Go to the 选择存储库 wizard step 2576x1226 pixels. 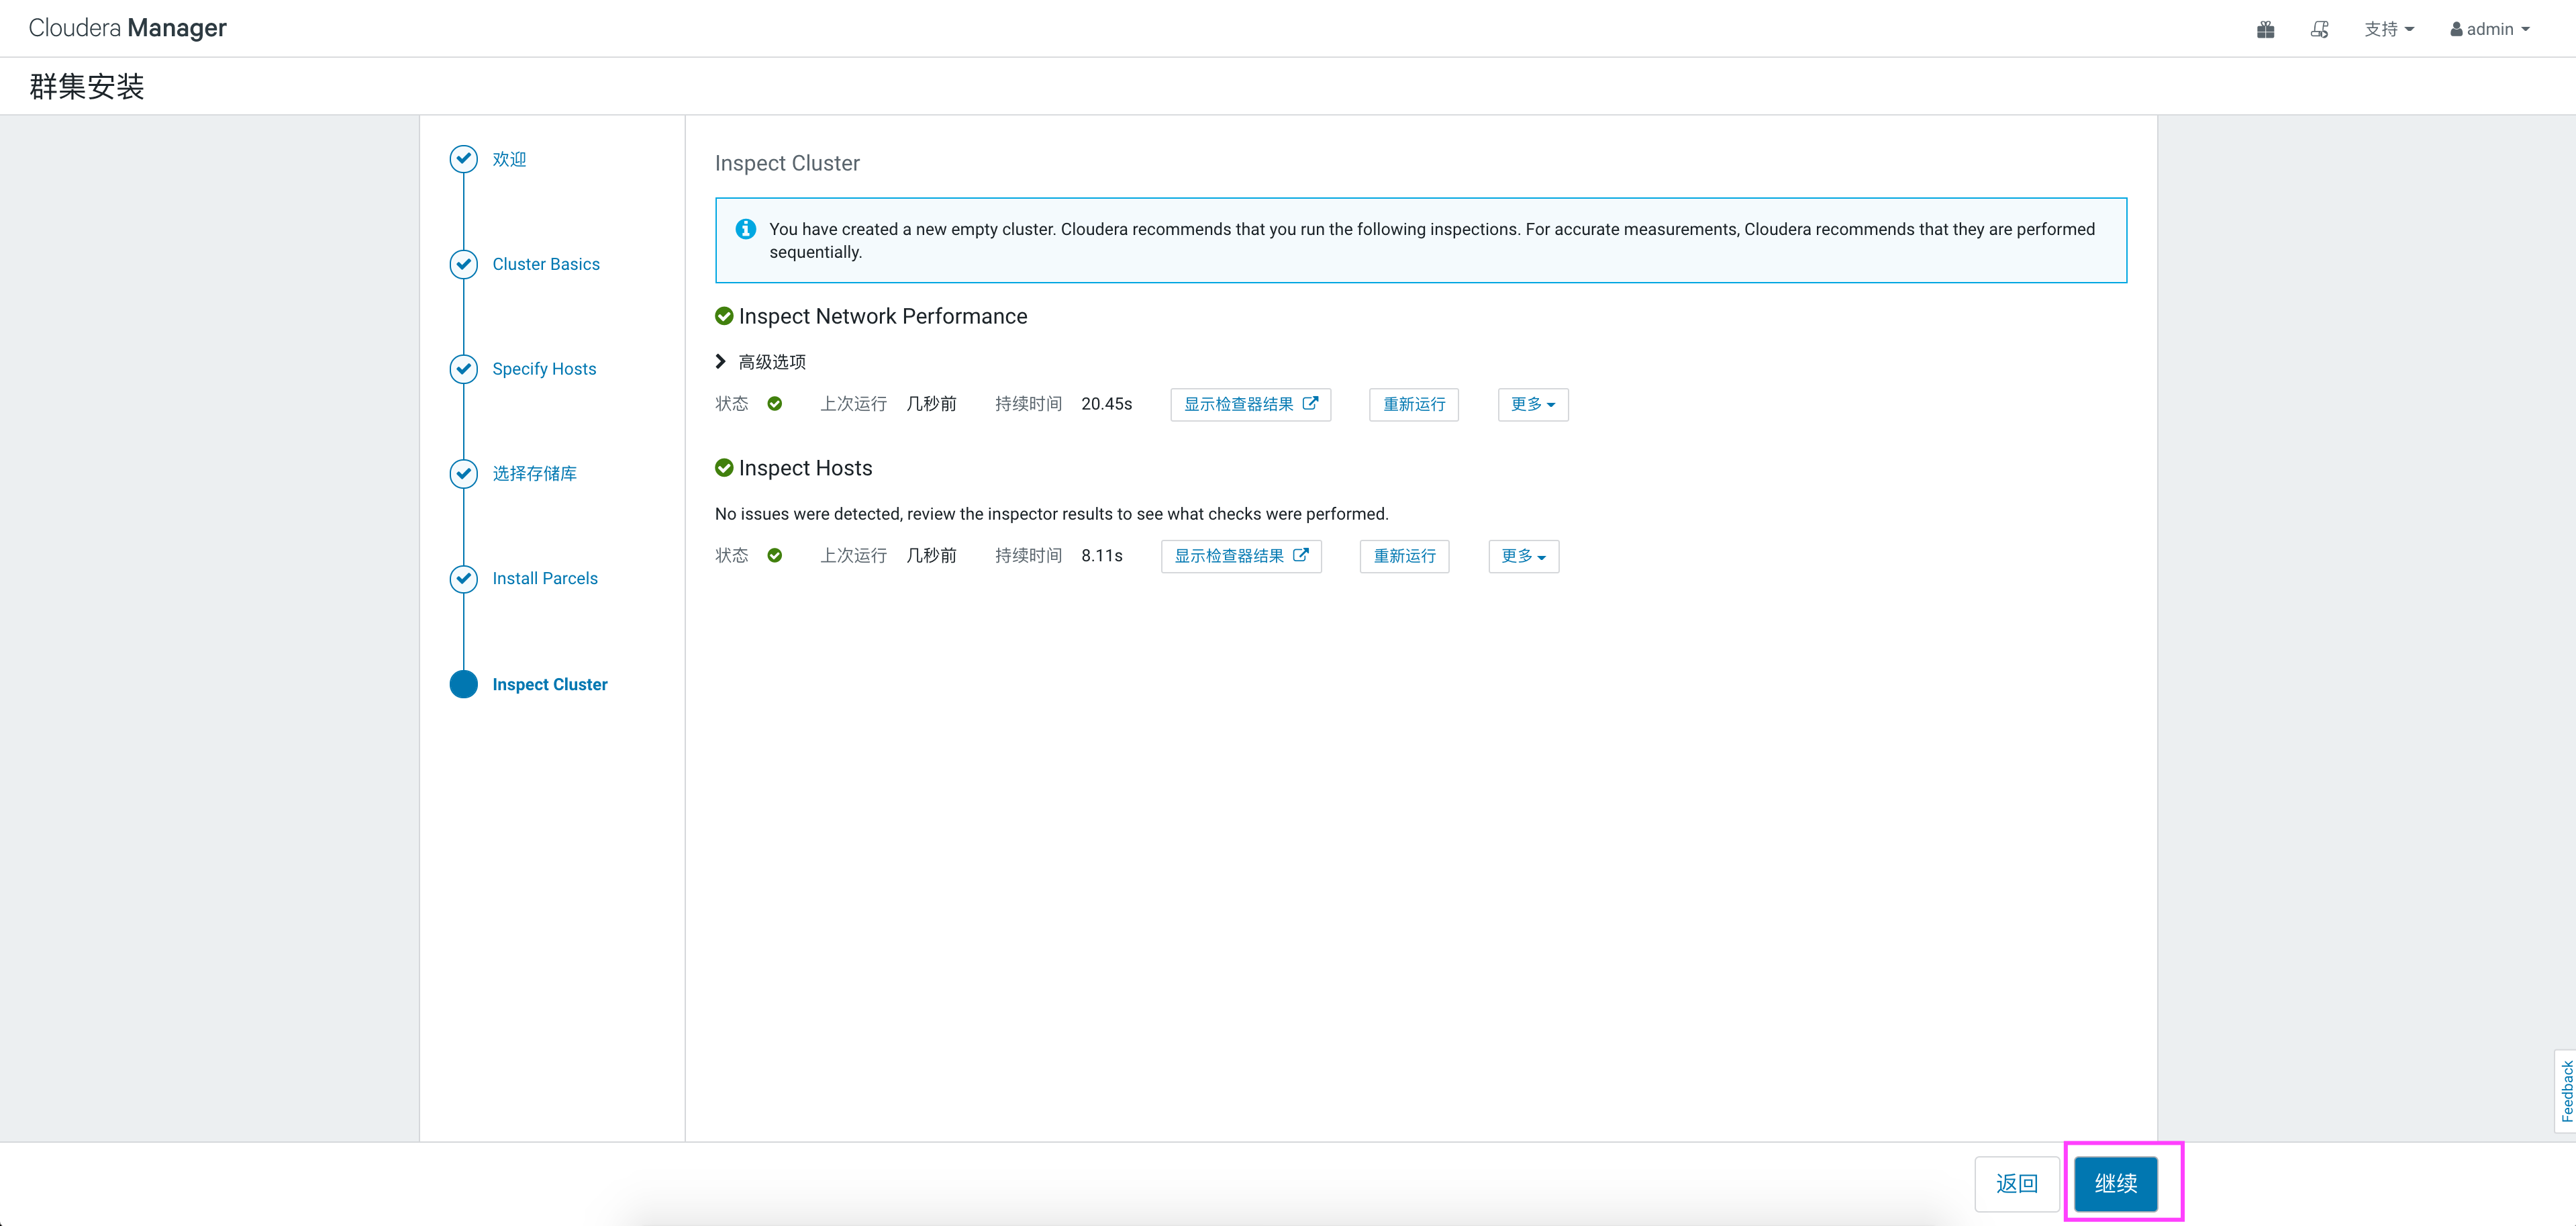[x=534, y=474]
